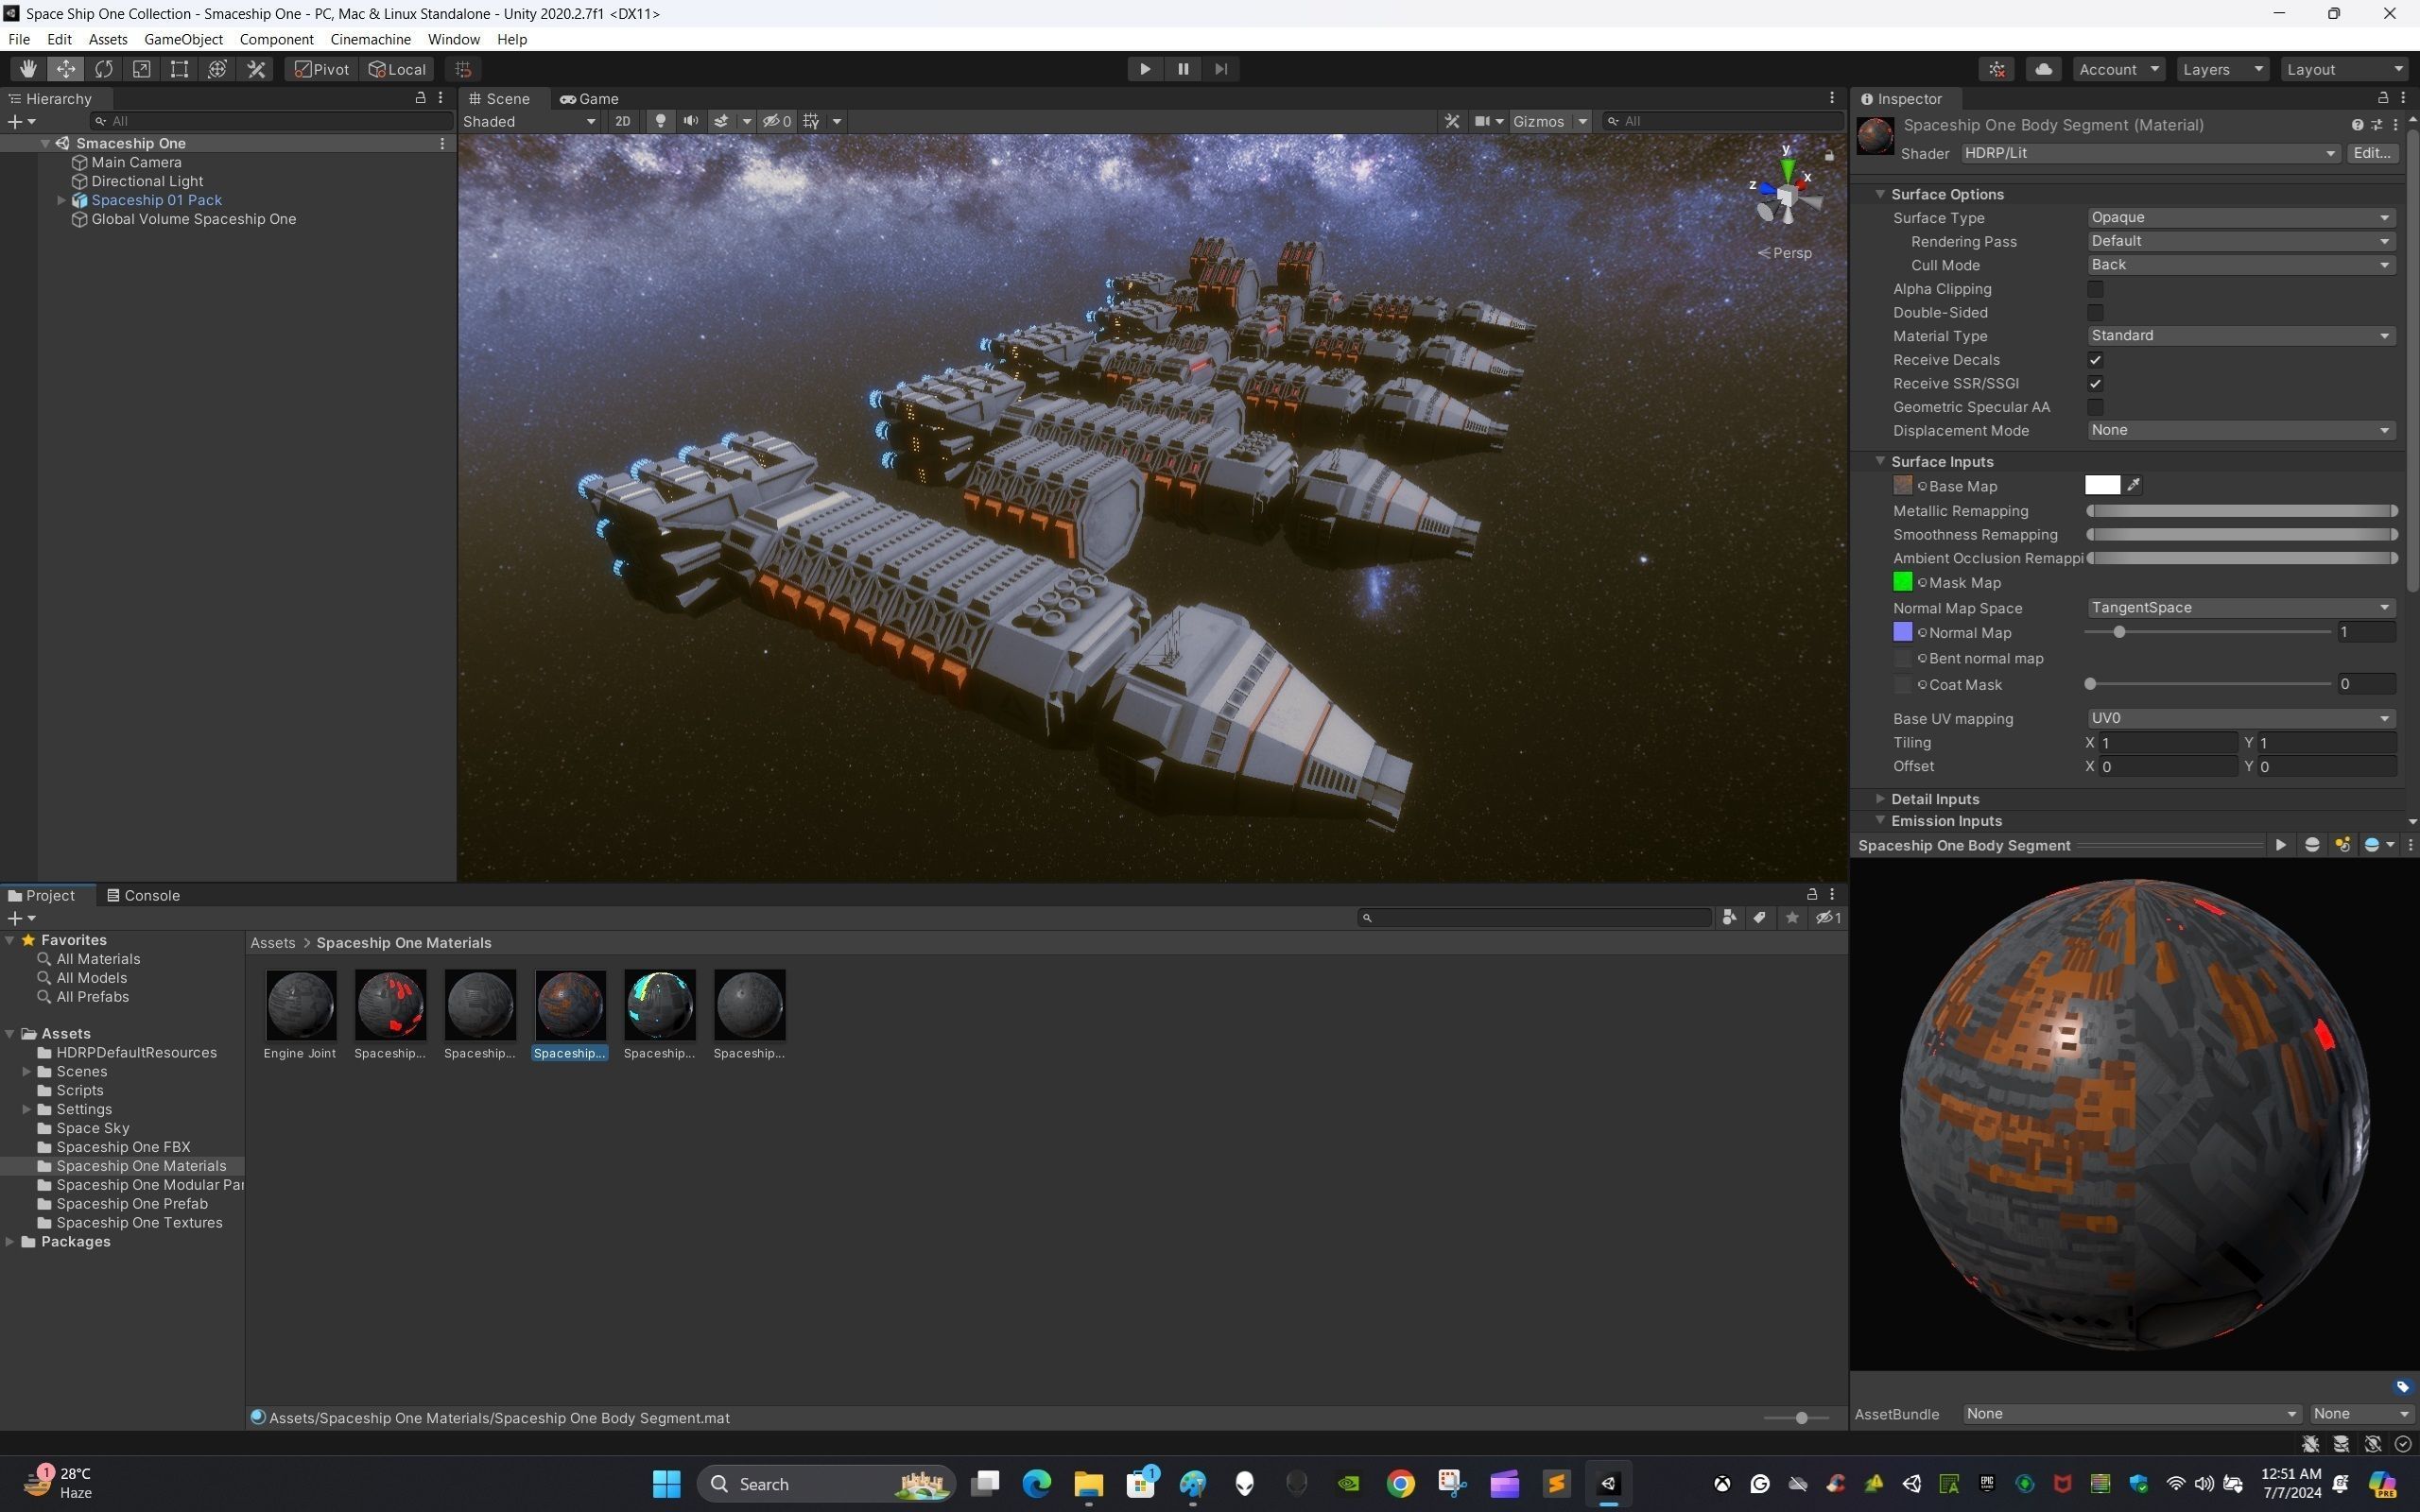The width and height of the screenshot is (2420, 1512).
Task: Select the Rotate tool
Action: coord(104,69)
